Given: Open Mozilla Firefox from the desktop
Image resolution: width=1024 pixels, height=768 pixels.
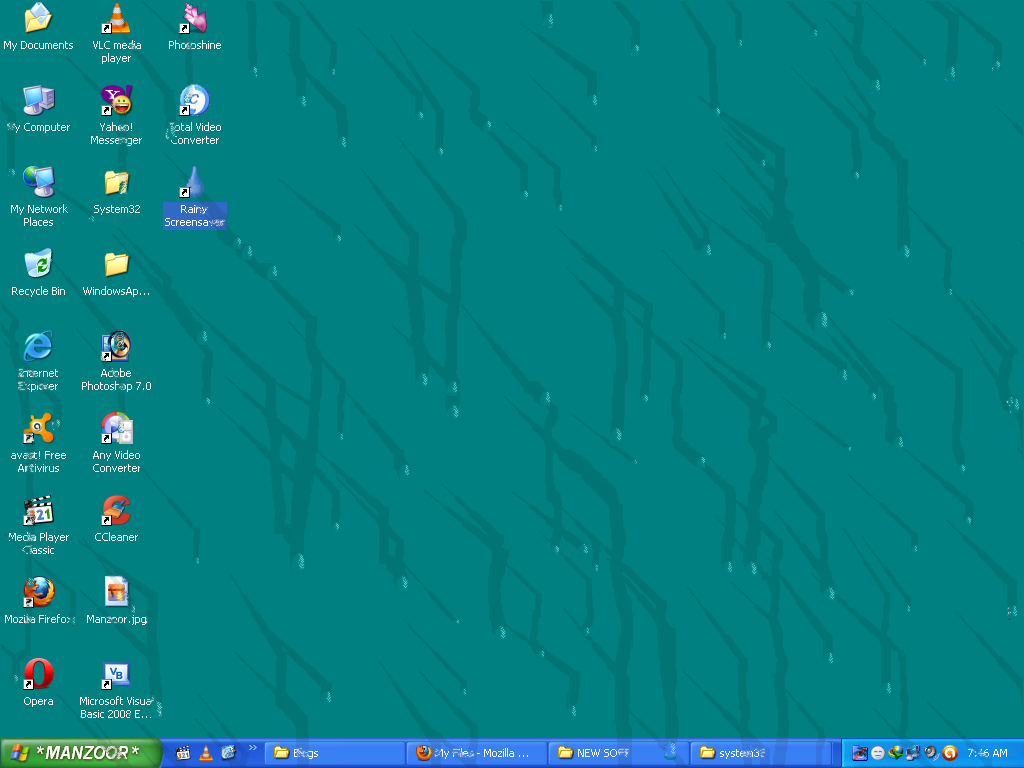Looking at the screenshot, I should (38, 592).
